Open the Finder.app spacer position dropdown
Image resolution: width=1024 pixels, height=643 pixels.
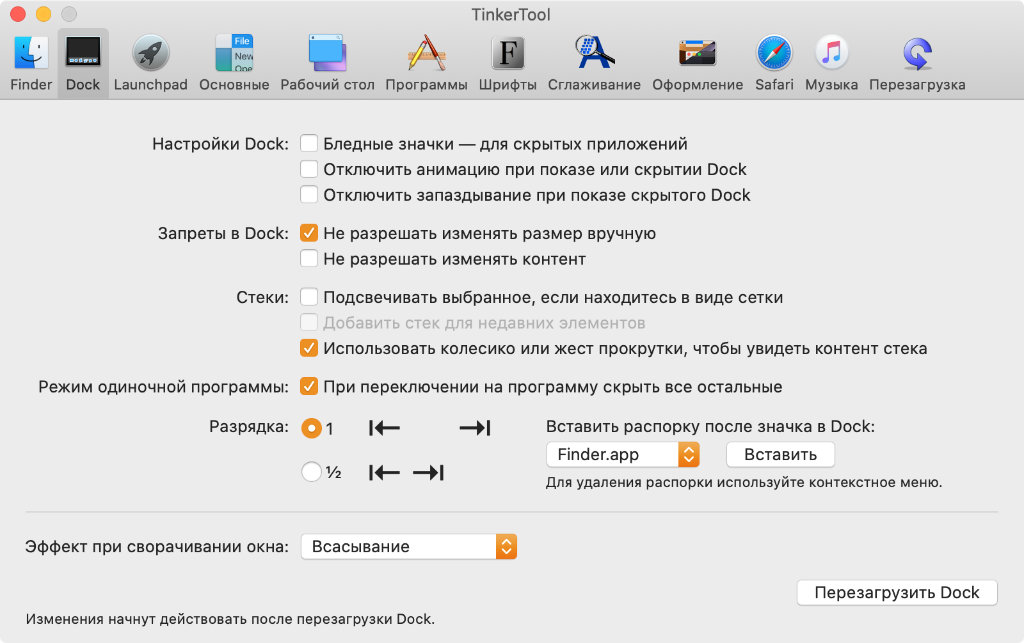(622, 454)
